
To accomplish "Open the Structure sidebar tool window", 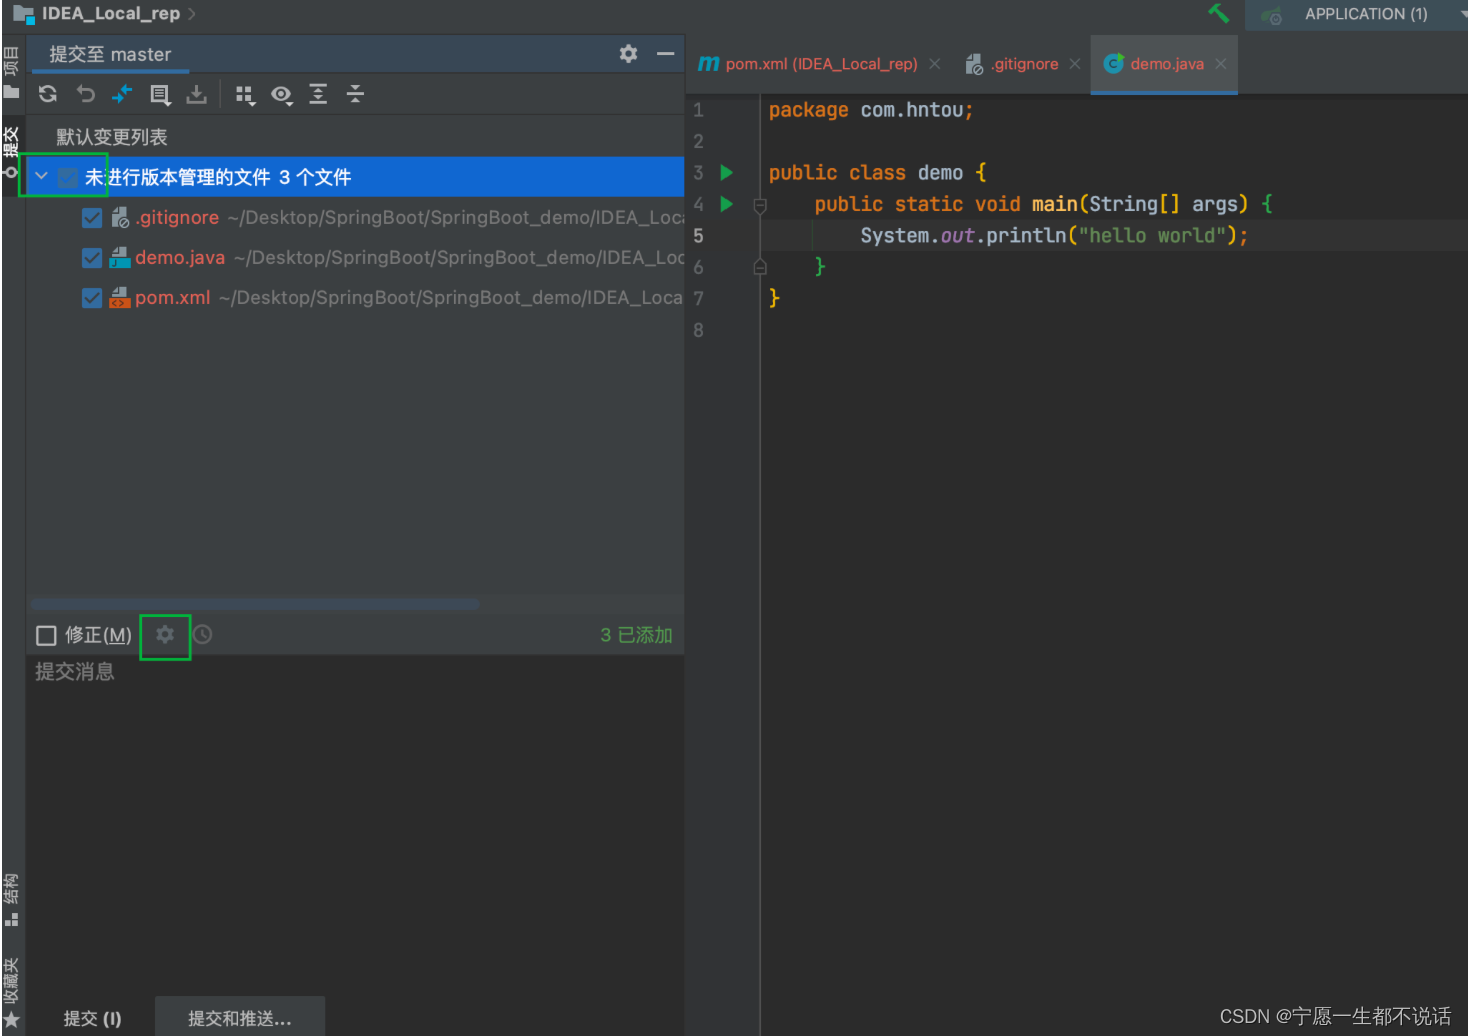I will 11,900.
